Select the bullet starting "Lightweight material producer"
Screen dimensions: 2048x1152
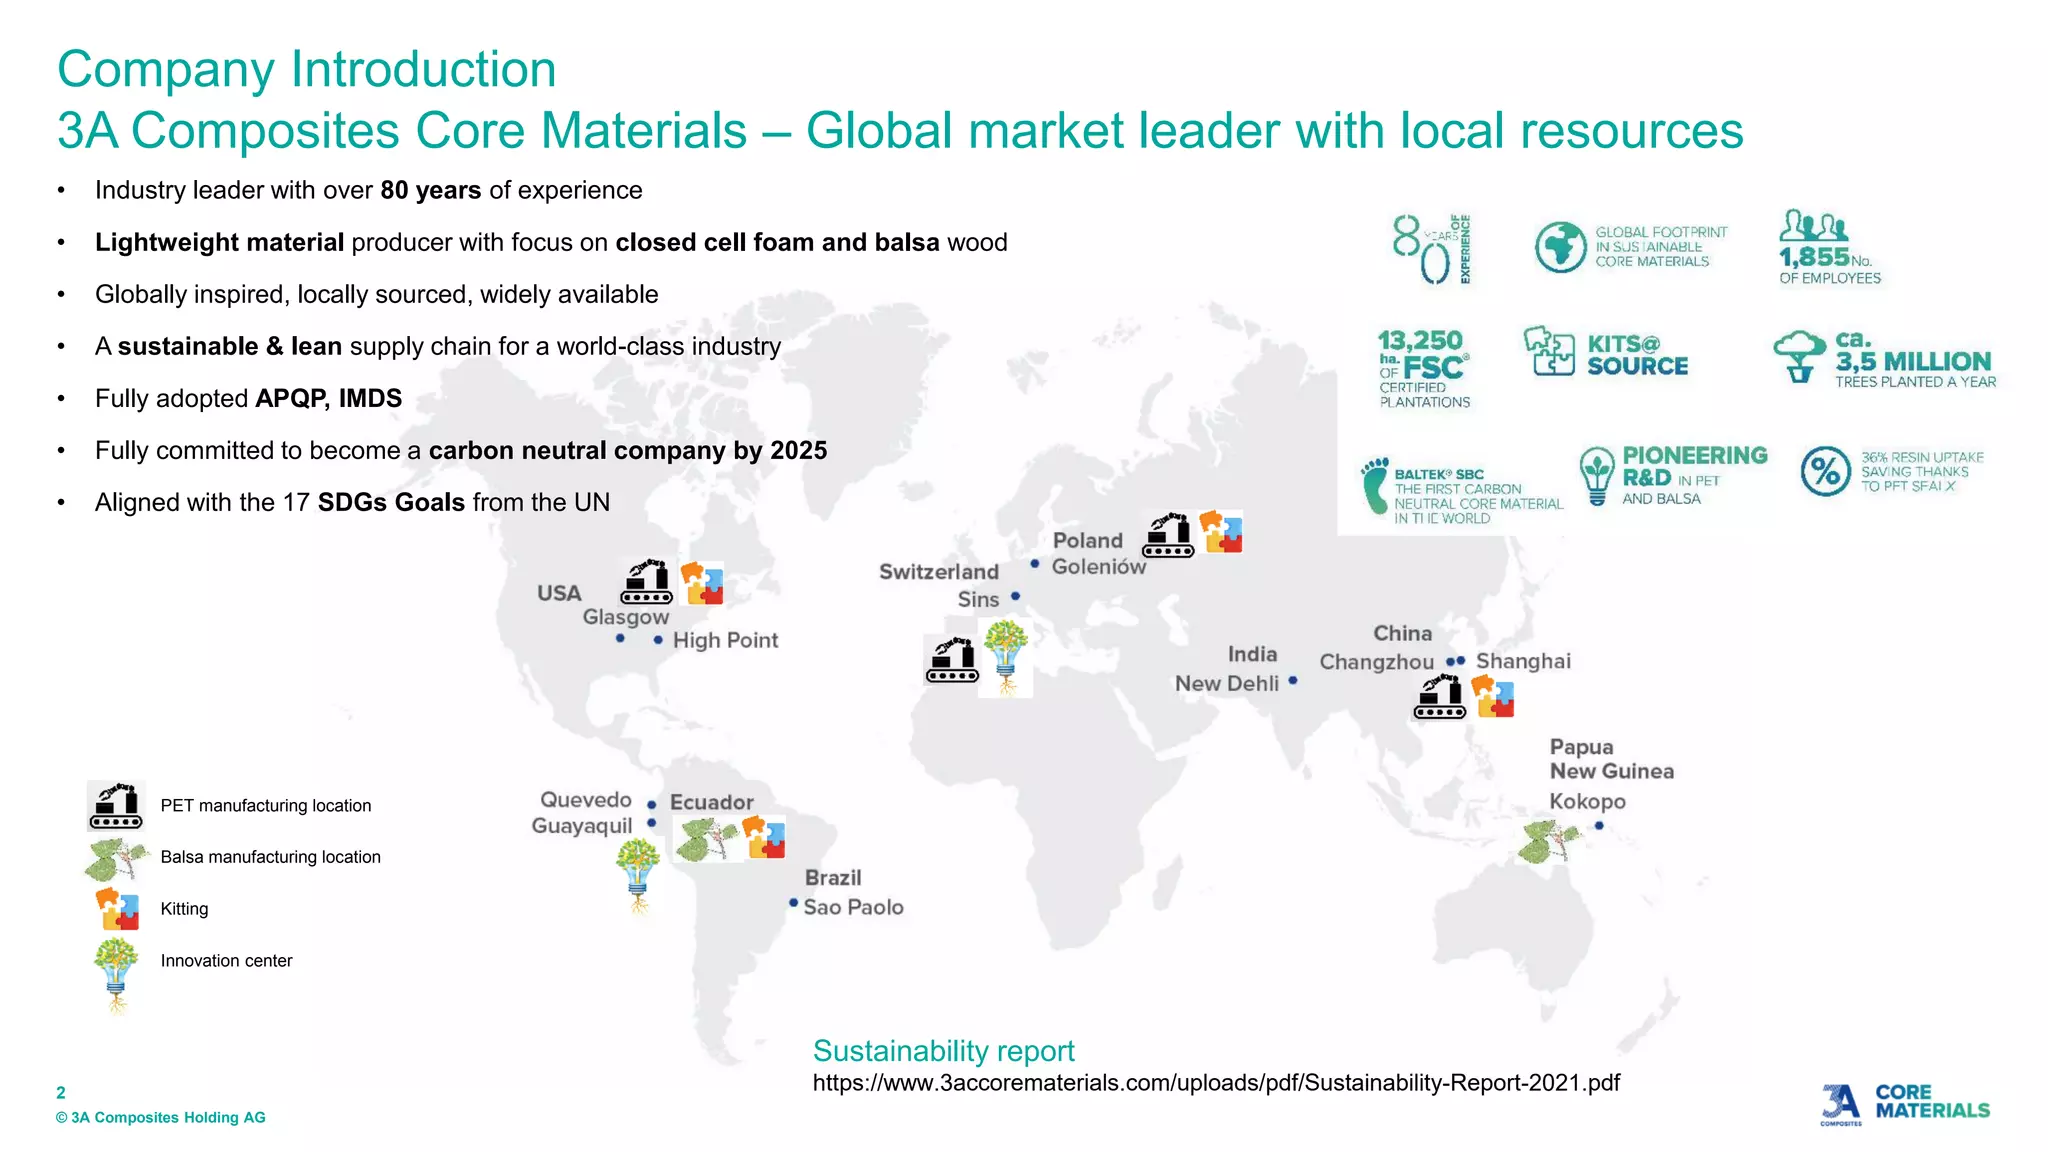coord(551,242)
